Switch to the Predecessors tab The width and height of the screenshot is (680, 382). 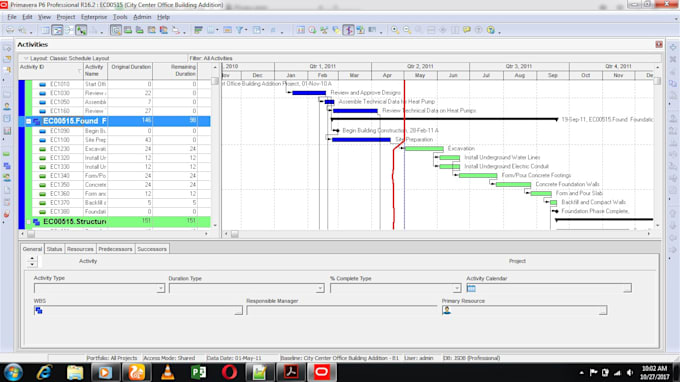click(115, 249)
